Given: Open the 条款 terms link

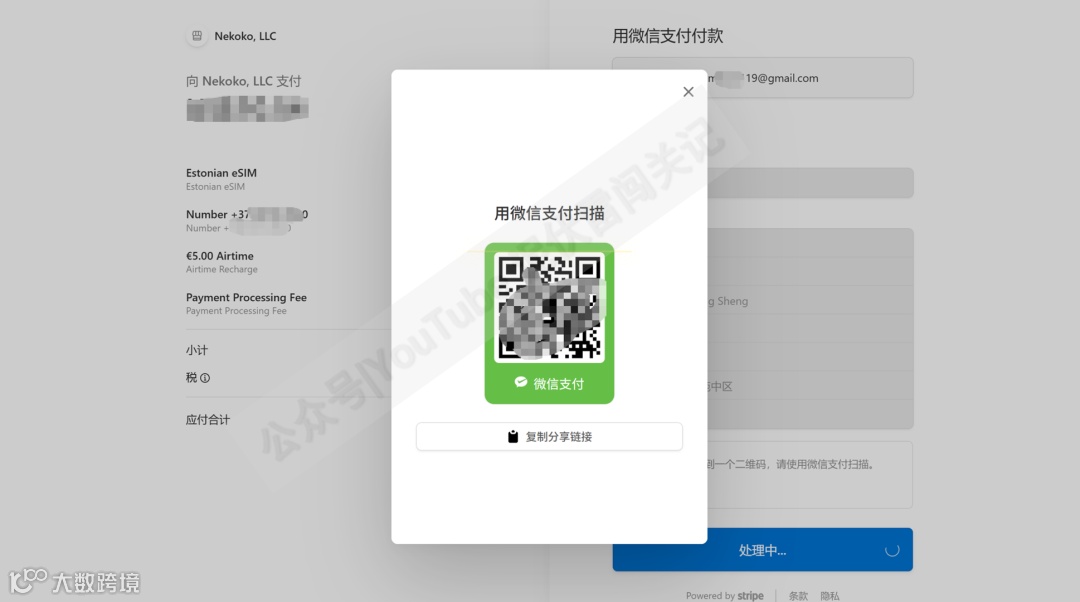Looking at the screenshot, I should click(798, 596).
